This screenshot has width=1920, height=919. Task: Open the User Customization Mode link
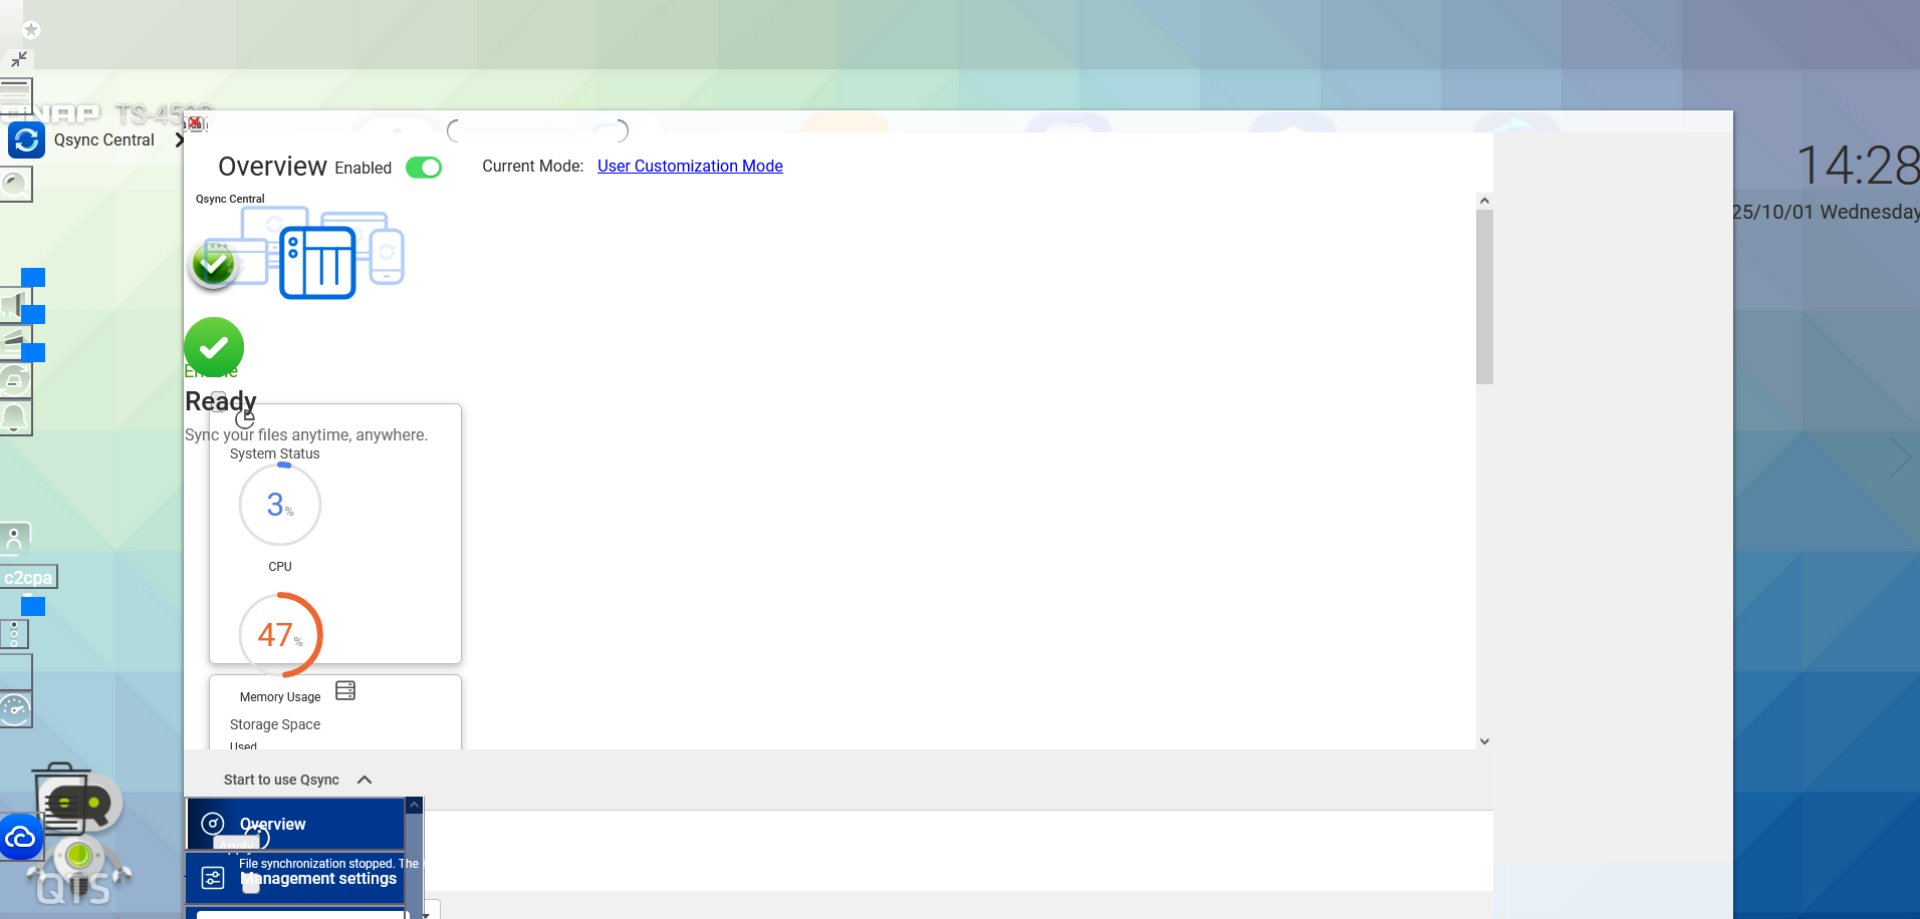point(690,166)
